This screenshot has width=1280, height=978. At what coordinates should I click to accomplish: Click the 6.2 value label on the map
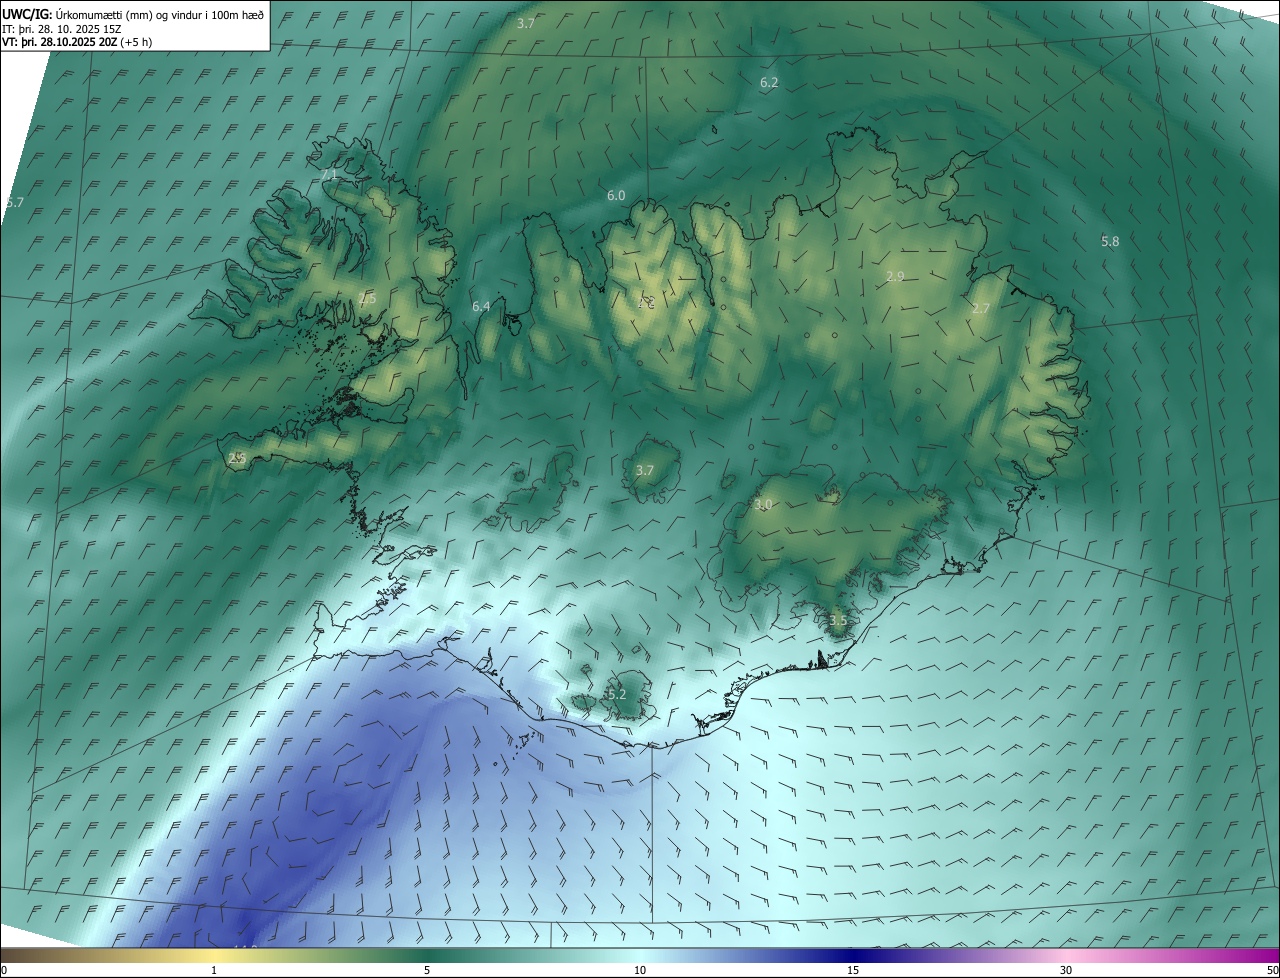pos(769,83)
